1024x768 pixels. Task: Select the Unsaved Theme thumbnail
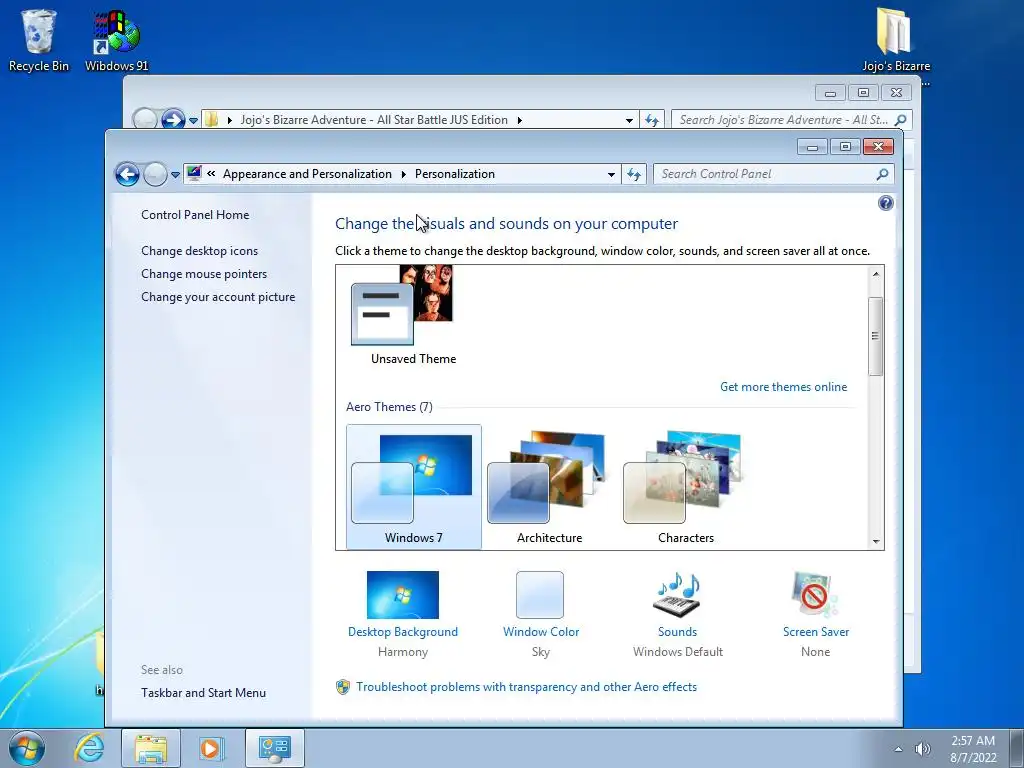413,316
